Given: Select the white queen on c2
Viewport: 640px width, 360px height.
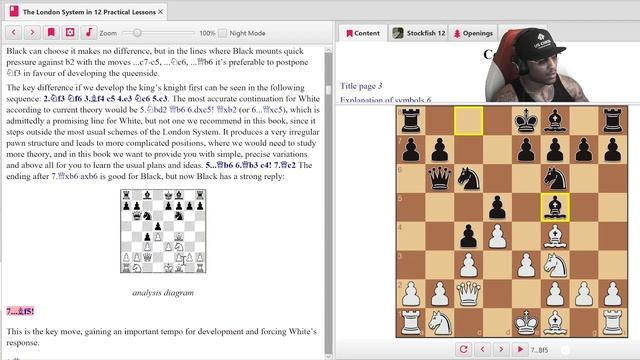Looking at the screenshot, I should [469, 294].
